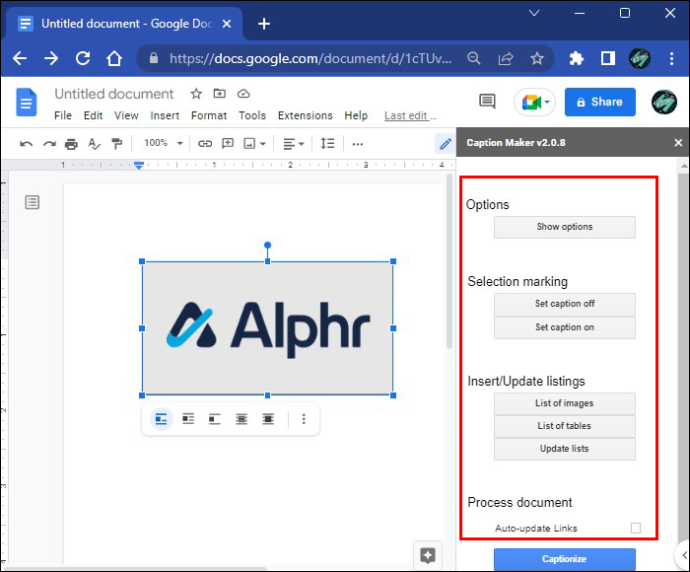Open line and paragraph spacing

tap(327, 143)
